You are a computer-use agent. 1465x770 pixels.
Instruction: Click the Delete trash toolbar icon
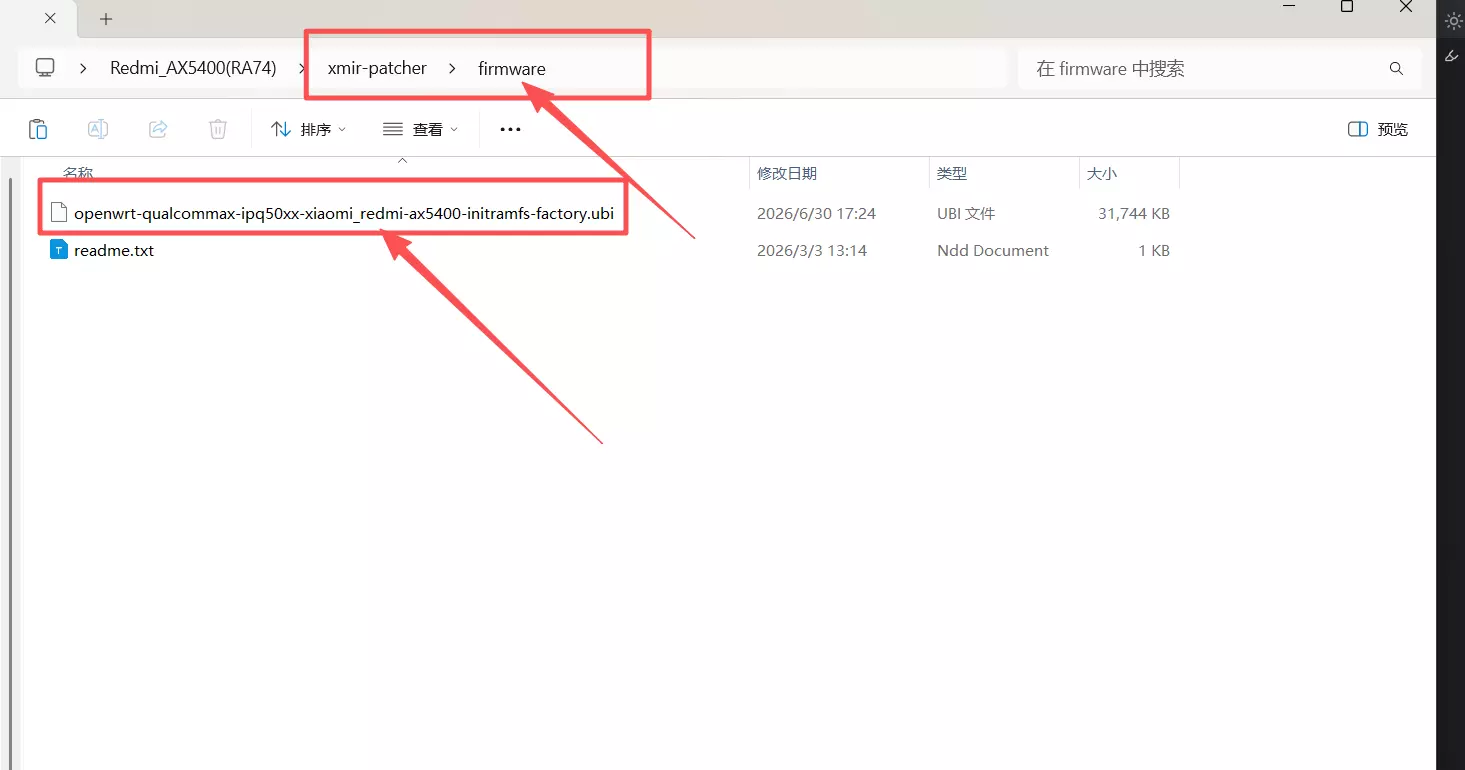tap(218, 129)
